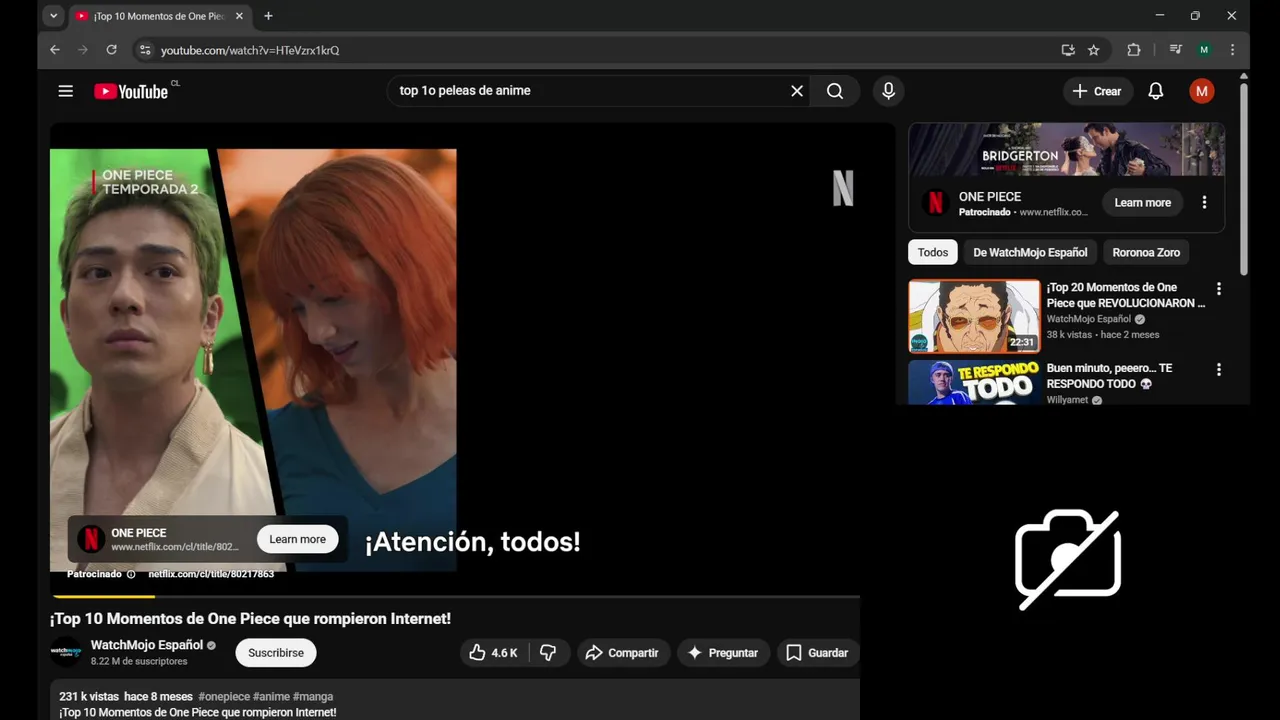Open the YouTube hamburger guide menu
1280x720 pixels.
tap(66, 91)
